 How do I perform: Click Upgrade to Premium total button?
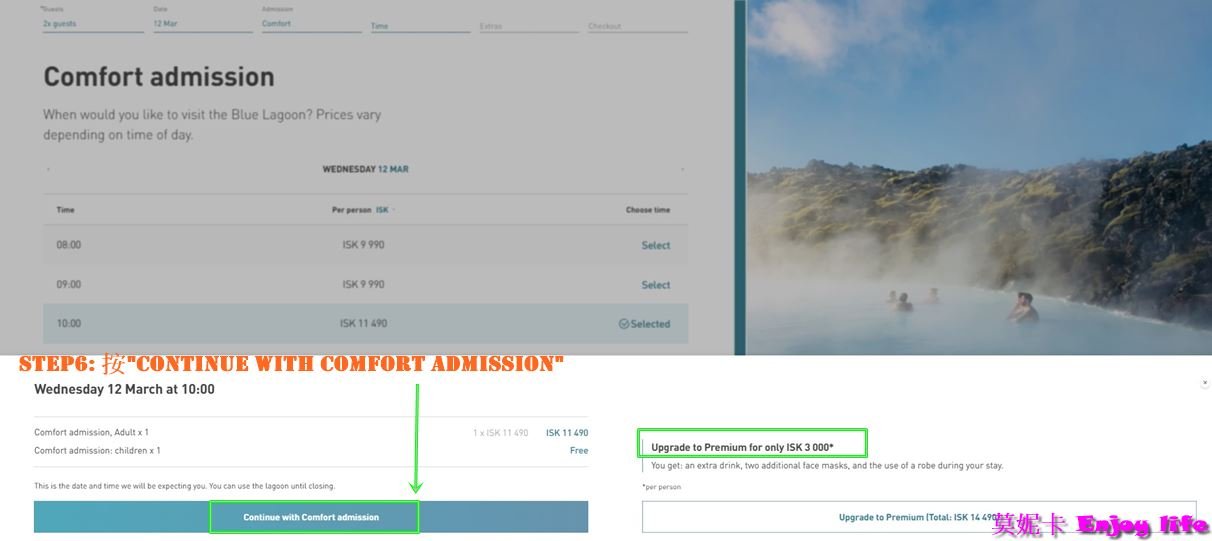(x=918, y=517)
